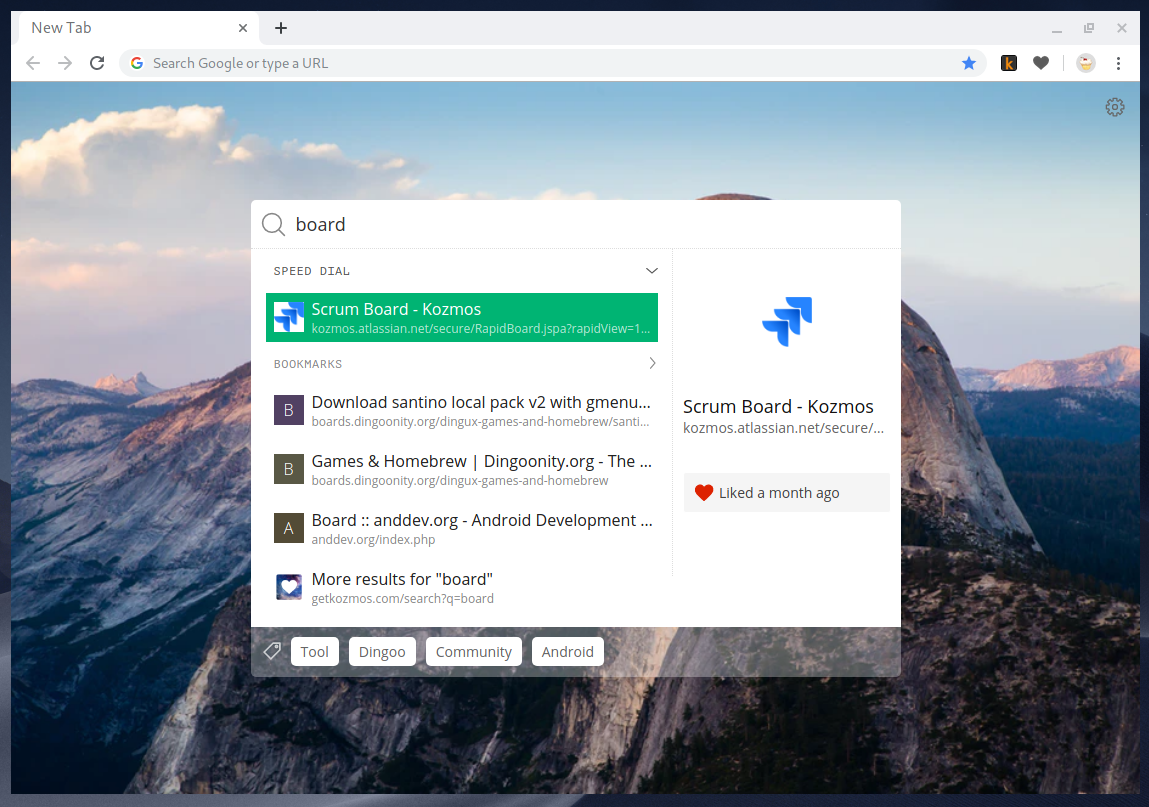
Task: Open the Chrome three-dot menu
Action: (x=1118, y=63)
